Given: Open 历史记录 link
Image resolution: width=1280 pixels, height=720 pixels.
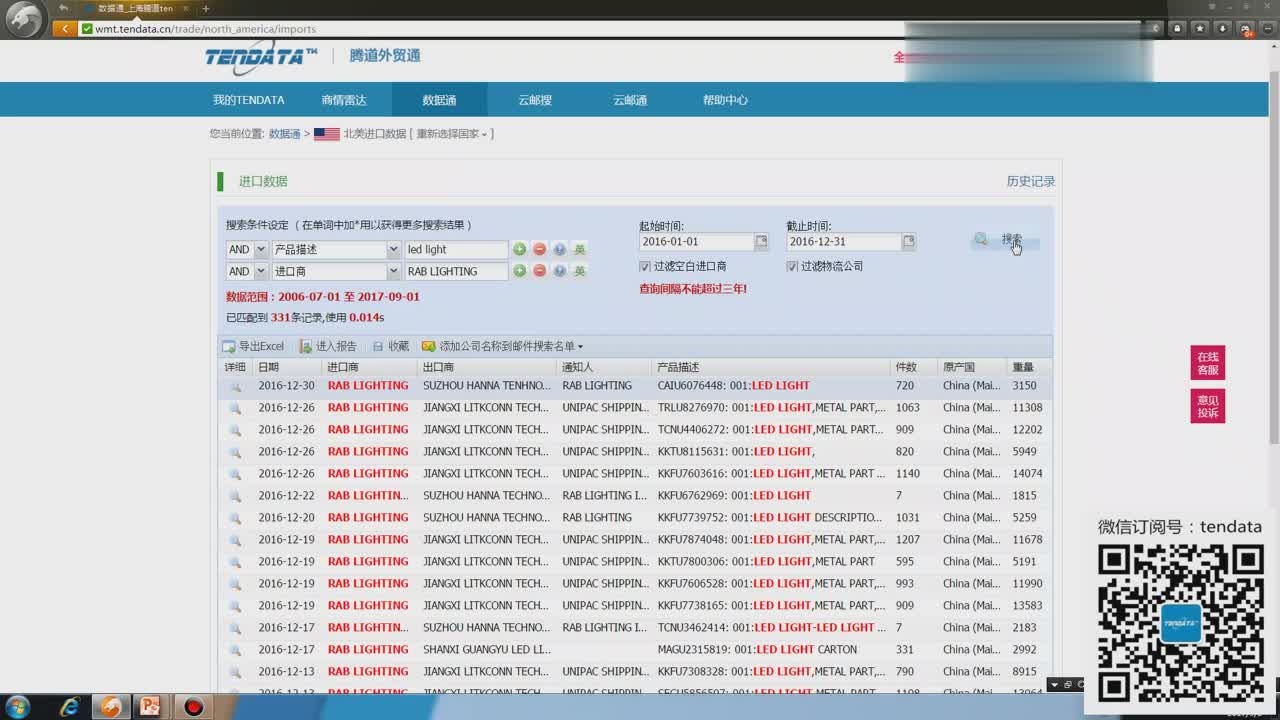Looking at the screenshot, I should tap(1031, 181).
